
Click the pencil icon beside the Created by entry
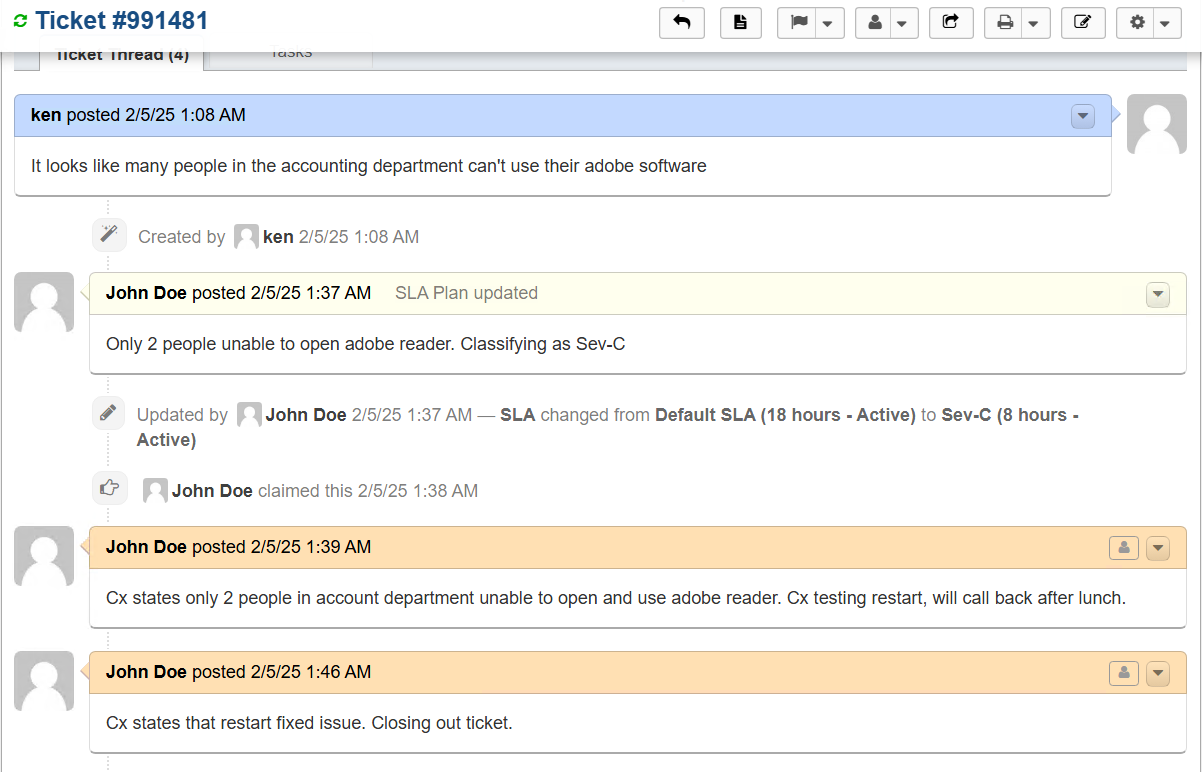point(109,234)
